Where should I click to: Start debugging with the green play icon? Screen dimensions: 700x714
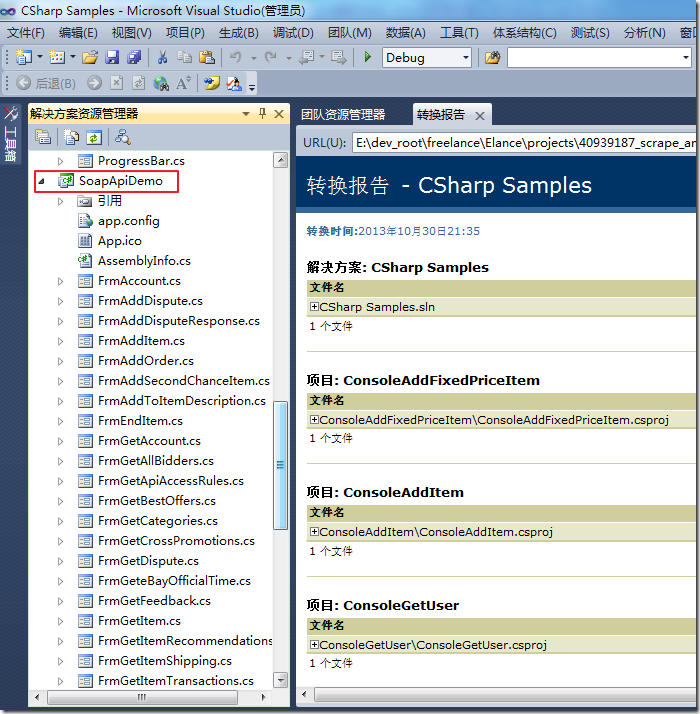pyautogui.click(x=368, y=57)
